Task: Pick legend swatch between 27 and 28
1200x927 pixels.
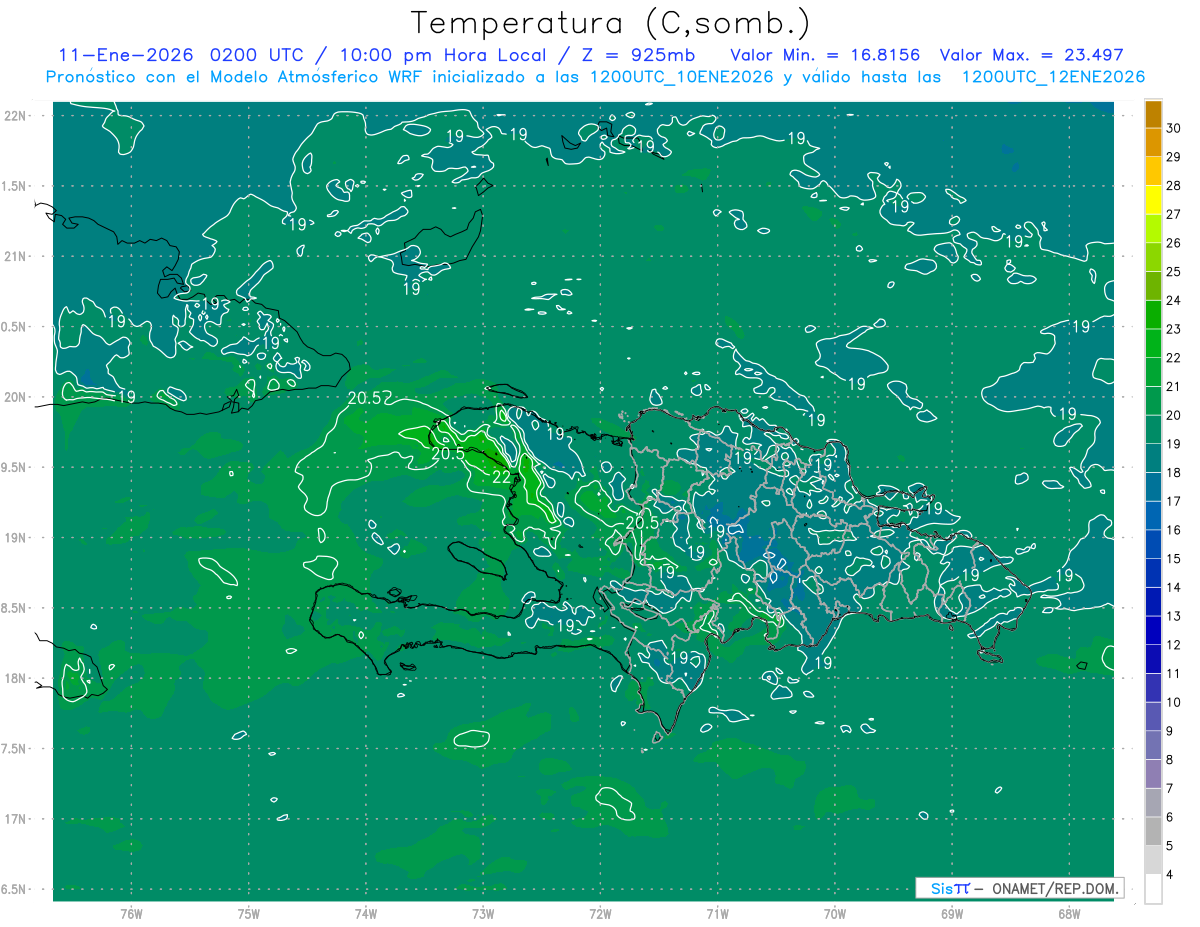Action: click(x=1153, y=200)
